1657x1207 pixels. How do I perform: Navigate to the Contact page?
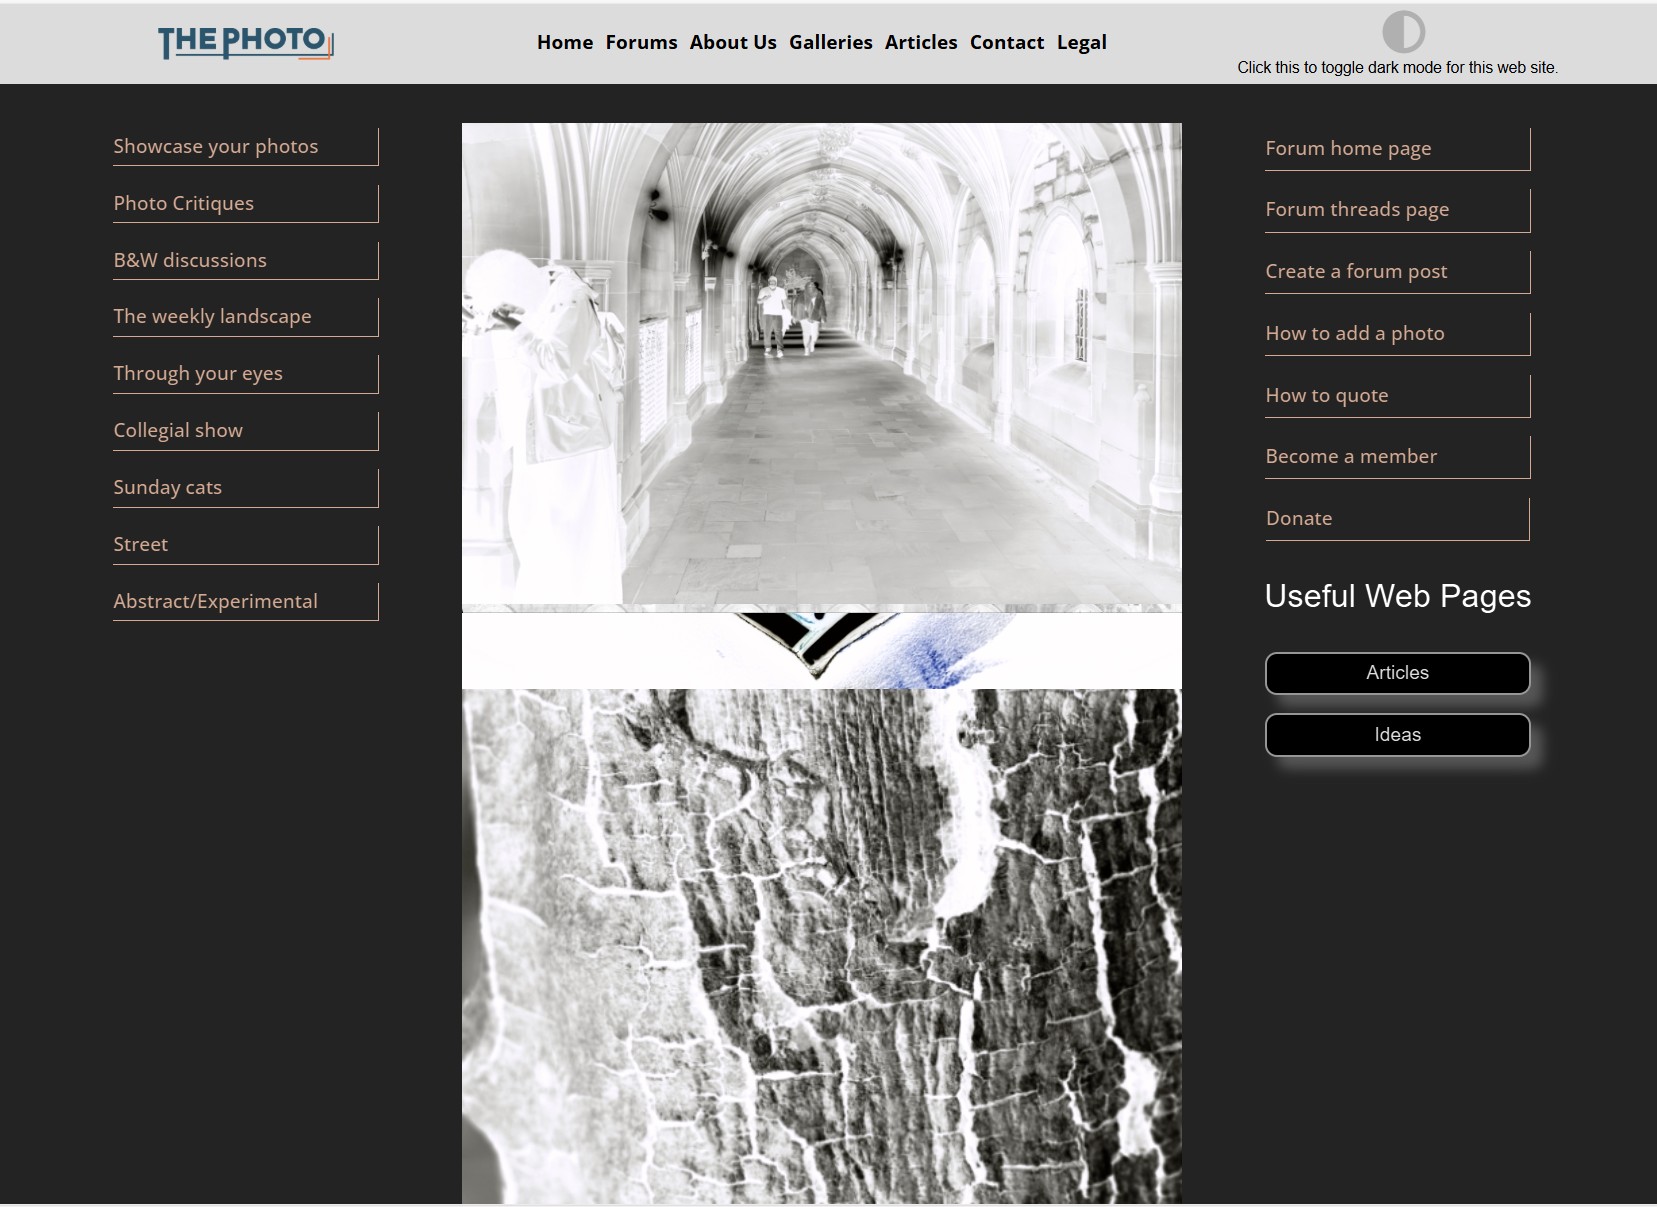(x=1007, y=42)
